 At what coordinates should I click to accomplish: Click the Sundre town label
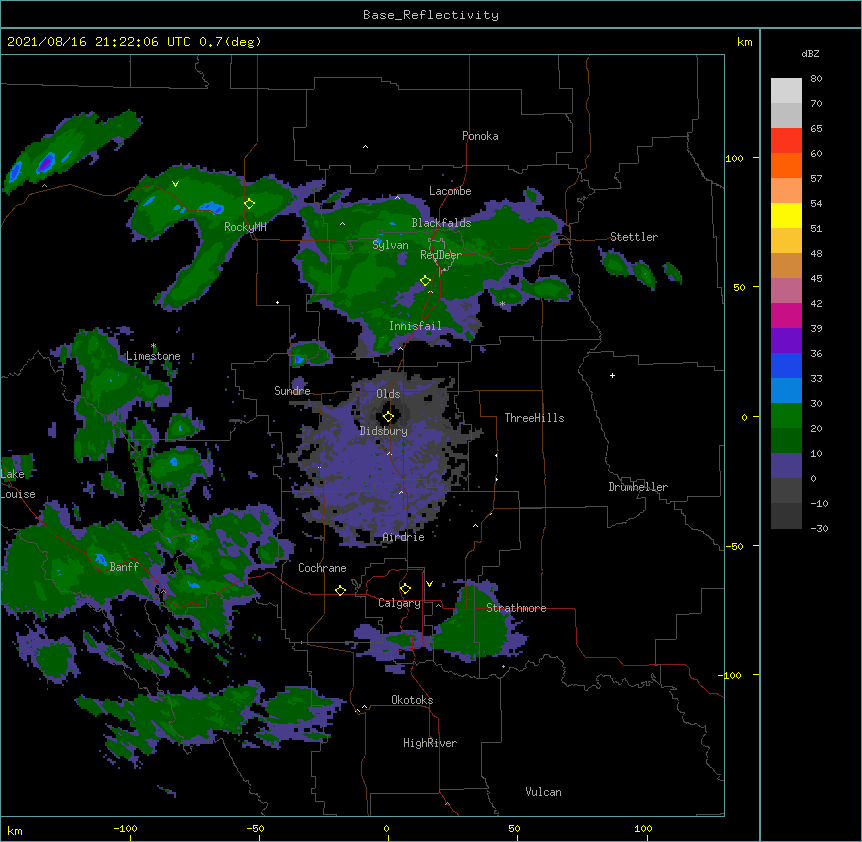point(292,391)
